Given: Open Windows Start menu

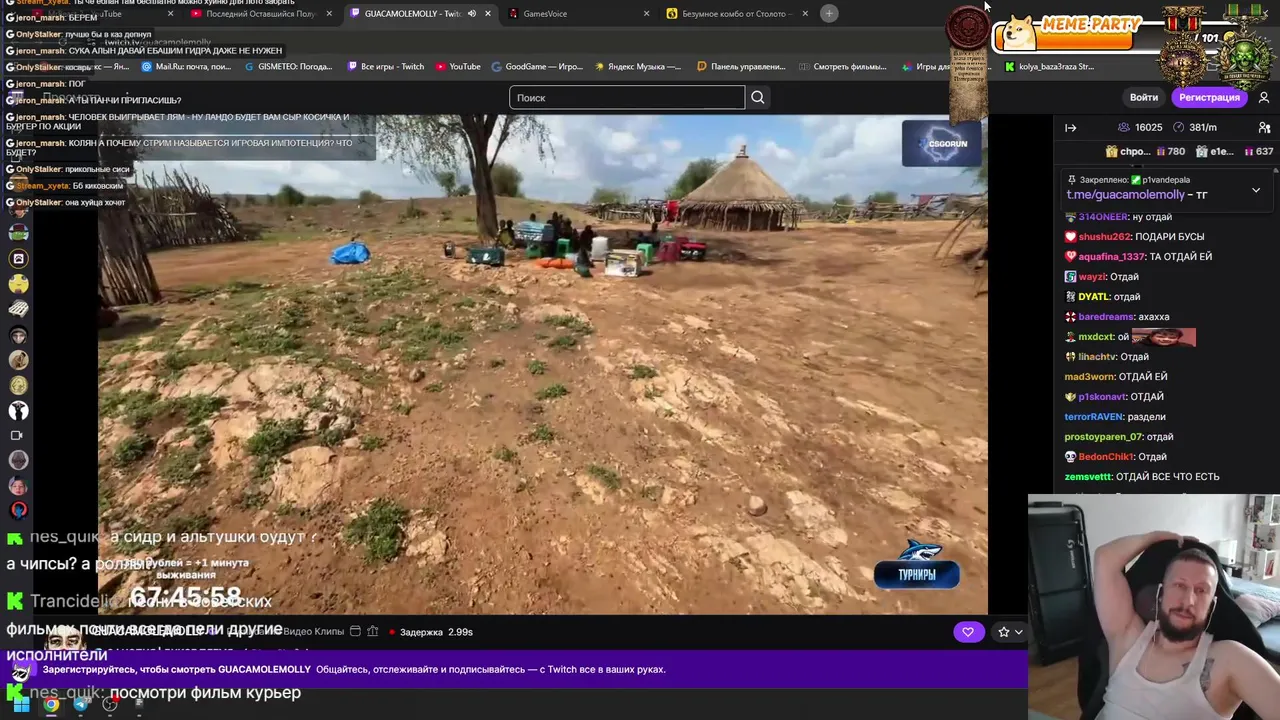Looking at the screenshot, I should [x=21, y=704].
